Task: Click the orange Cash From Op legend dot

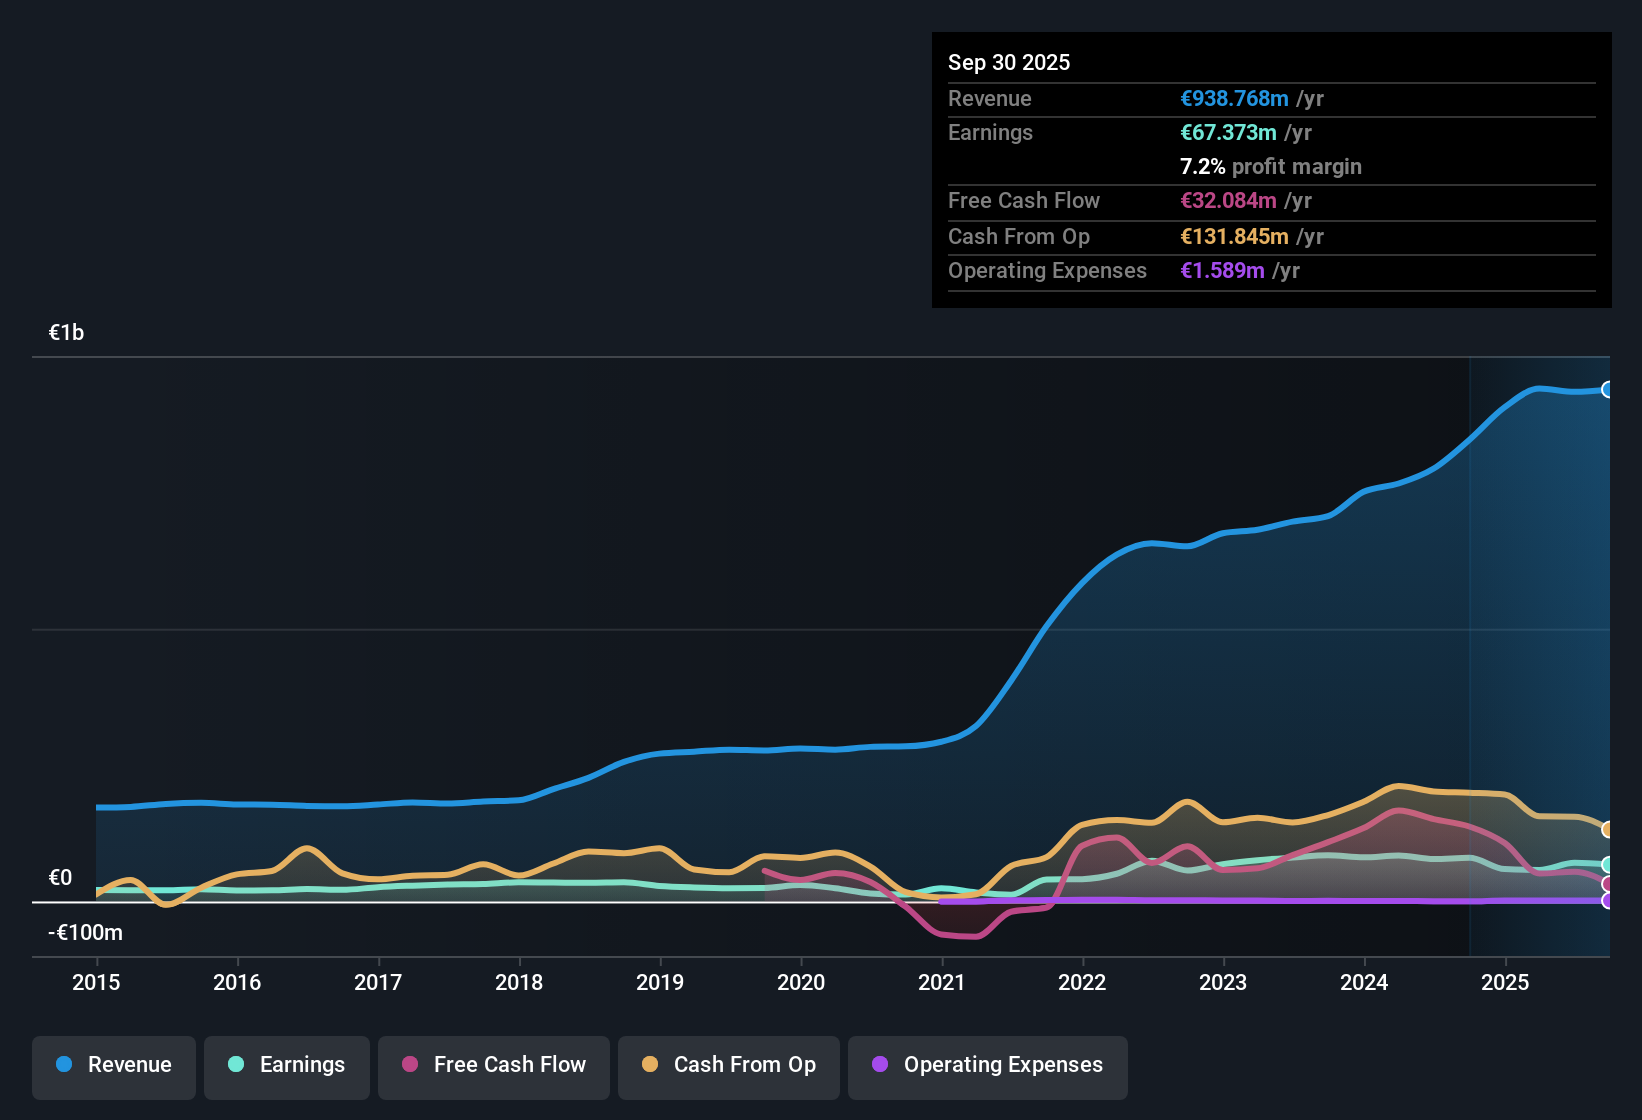Action: coord(649,1065)
